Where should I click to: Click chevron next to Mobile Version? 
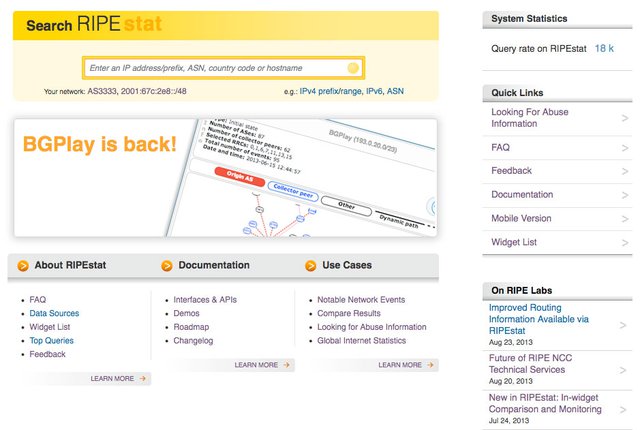point(624,219)
